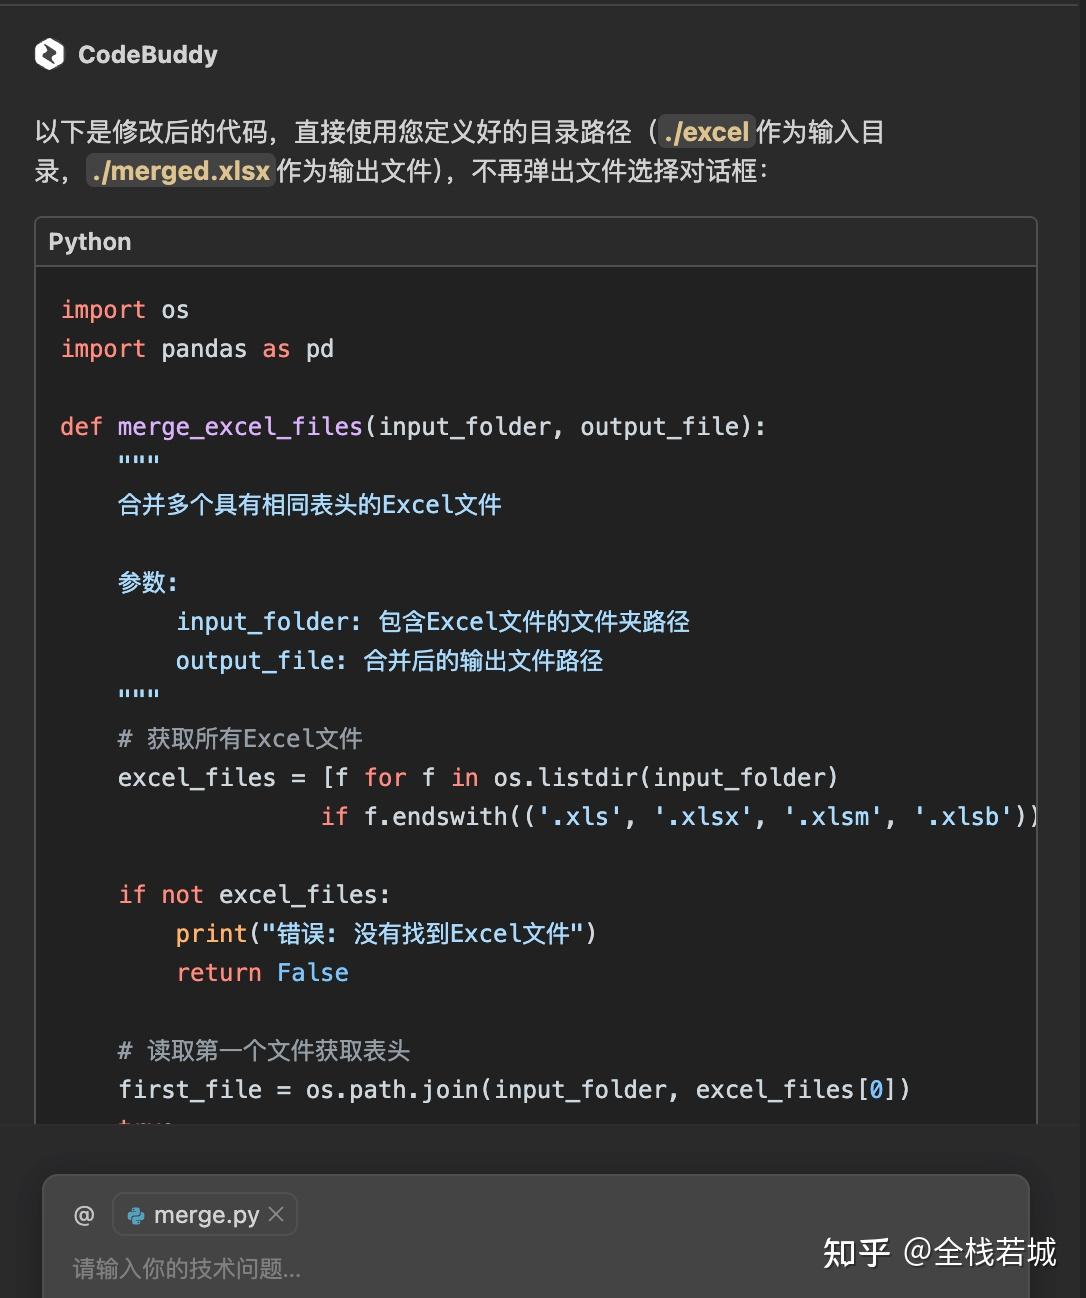
Task: Click the @ mention icon in the input bar
Action: [84, 1214]
